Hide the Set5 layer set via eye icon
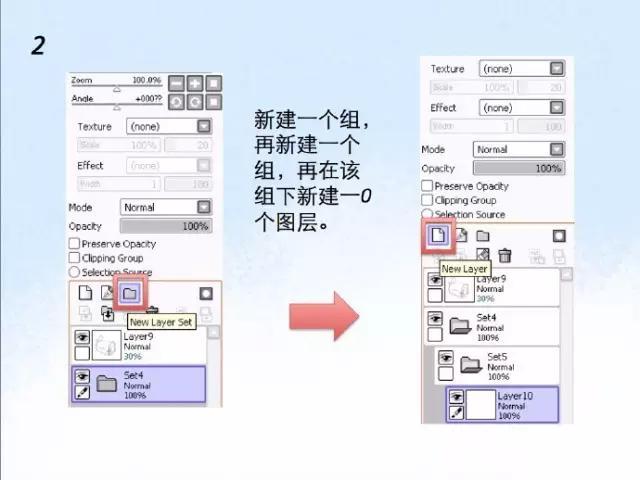The image size is (640, 480). coord(446,358)
